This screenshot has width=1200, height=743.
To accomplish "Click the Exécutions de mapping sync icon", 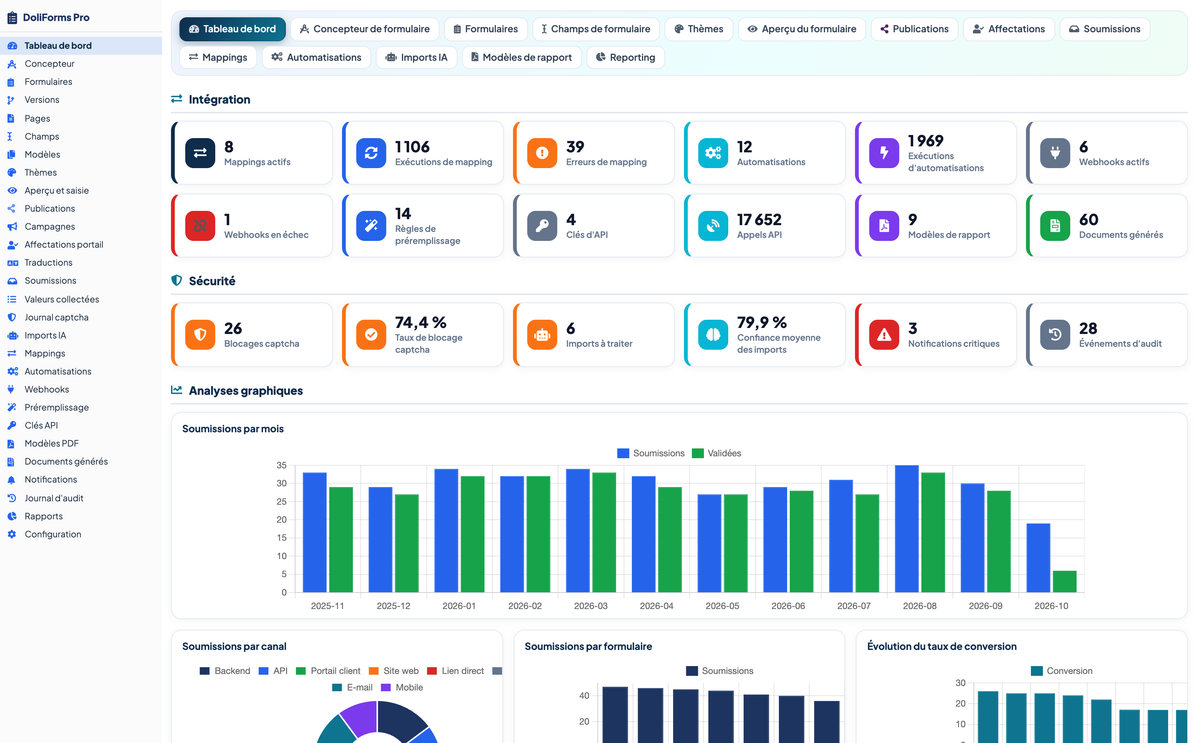I will (x=371, y=153).
